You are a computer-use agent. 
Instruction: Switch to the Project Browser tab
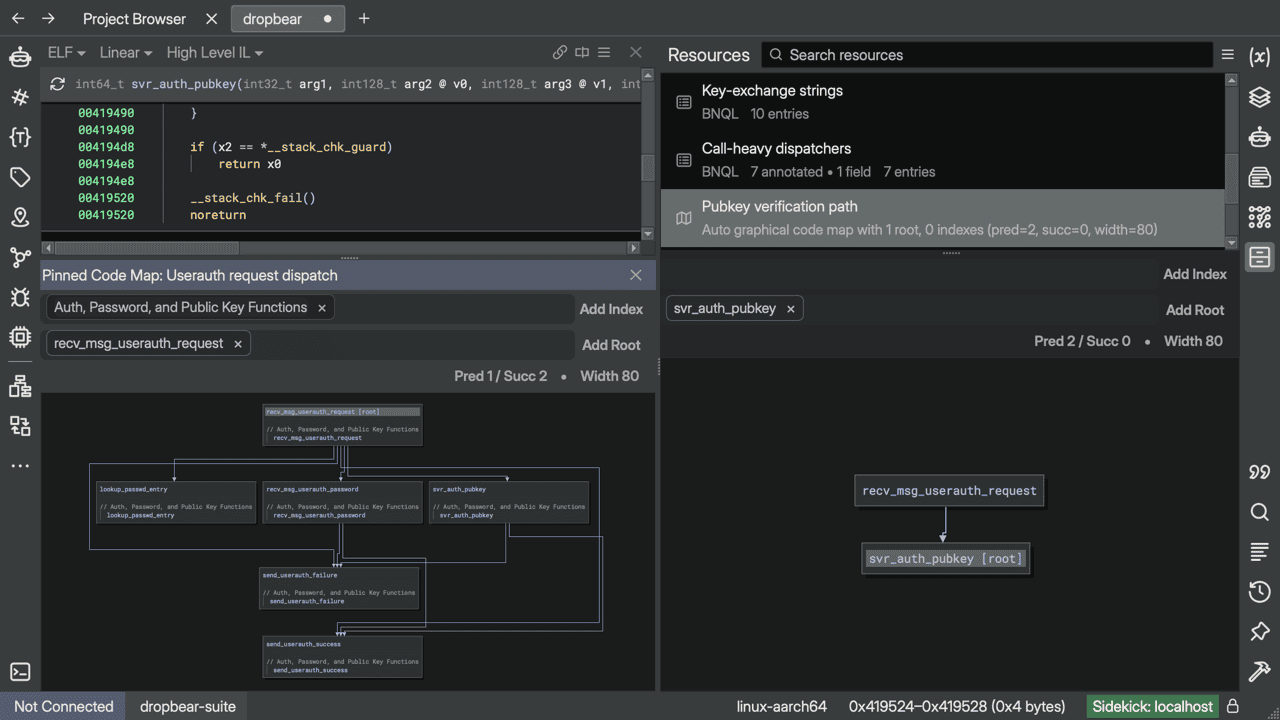pos(134,19)
